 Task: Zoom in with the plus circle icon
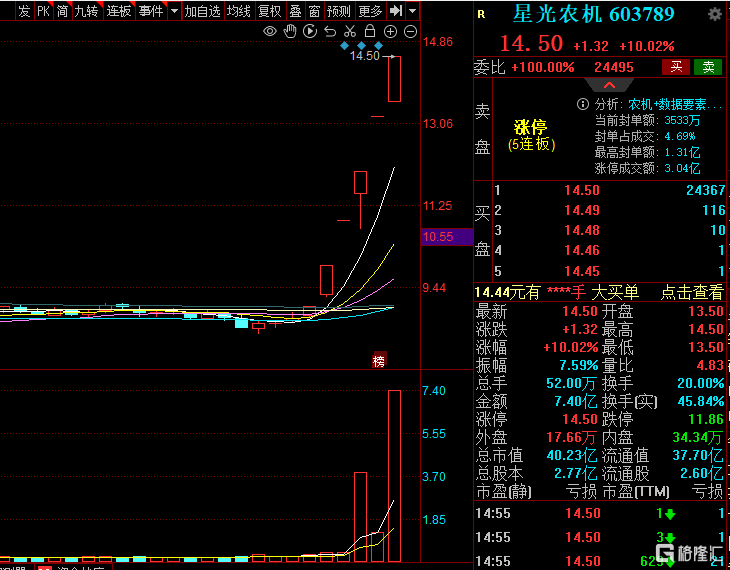pos(390,32)
